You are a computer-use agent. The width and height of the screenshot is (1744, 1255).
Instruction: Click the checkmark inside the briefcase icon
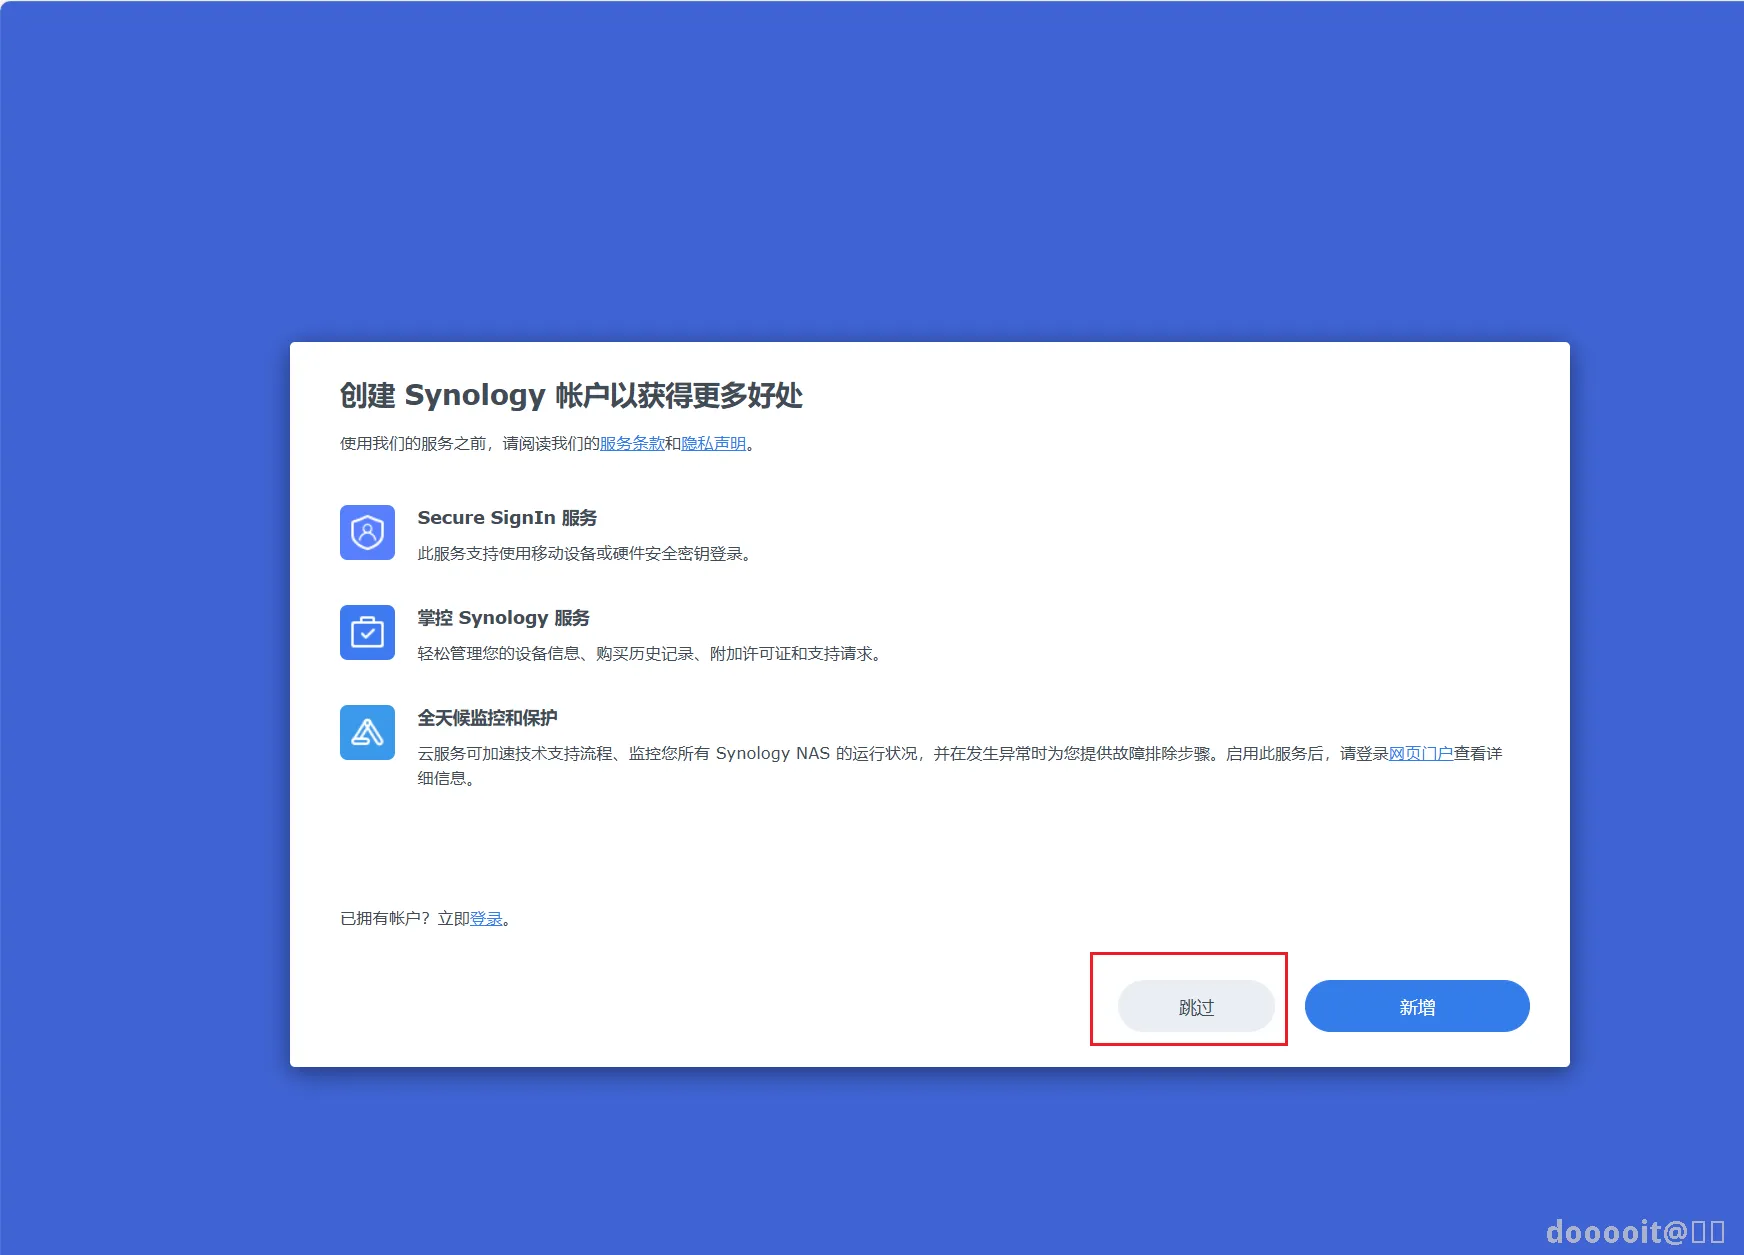367,633
